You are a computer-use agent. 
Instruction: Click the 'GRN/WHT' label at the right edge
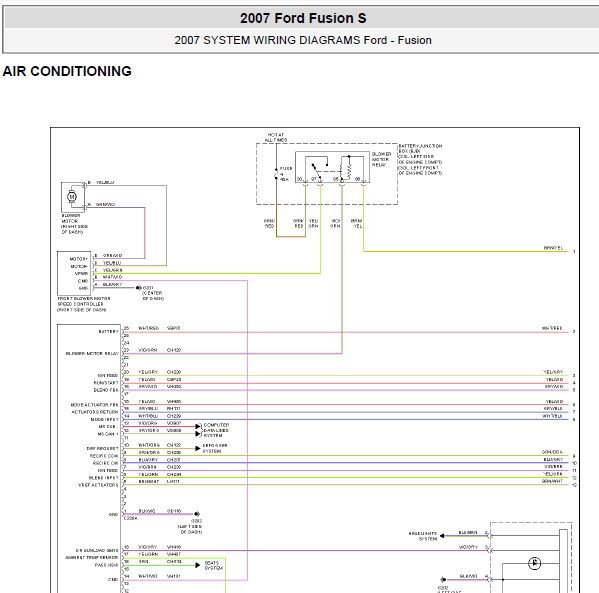(x=552, y=481)
